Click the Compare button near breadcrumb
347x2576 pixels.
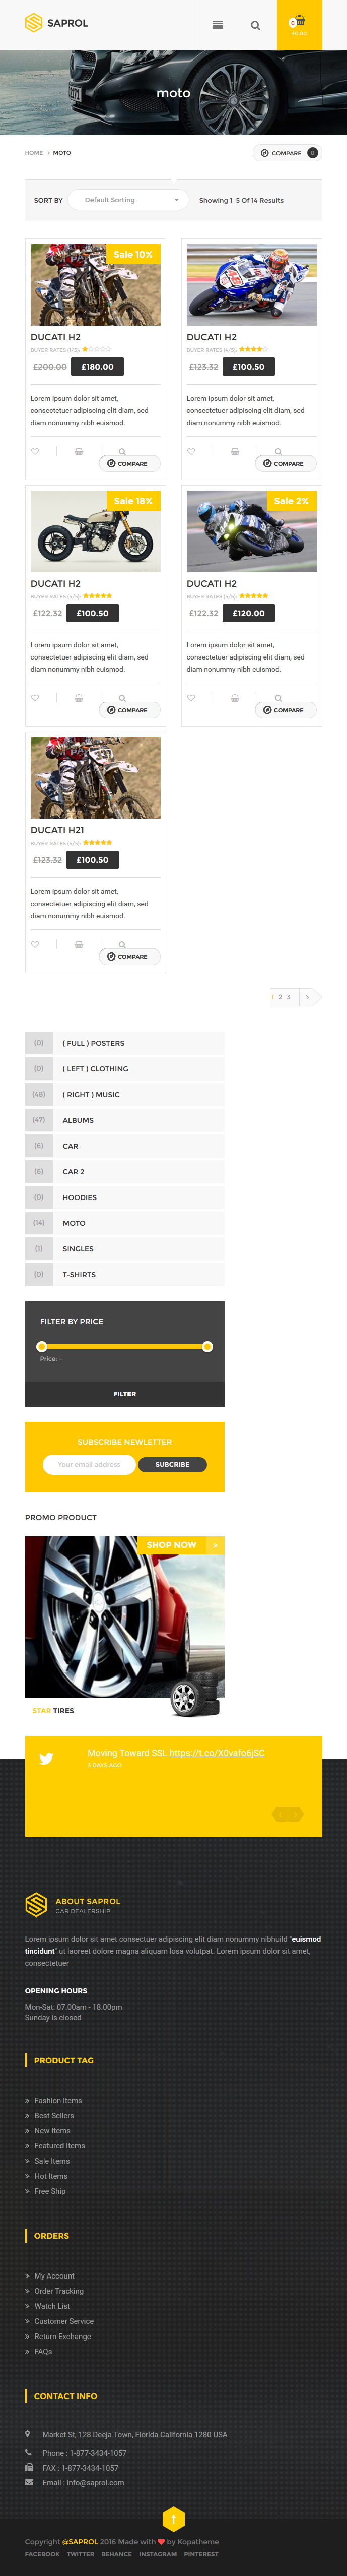(287, 153)
